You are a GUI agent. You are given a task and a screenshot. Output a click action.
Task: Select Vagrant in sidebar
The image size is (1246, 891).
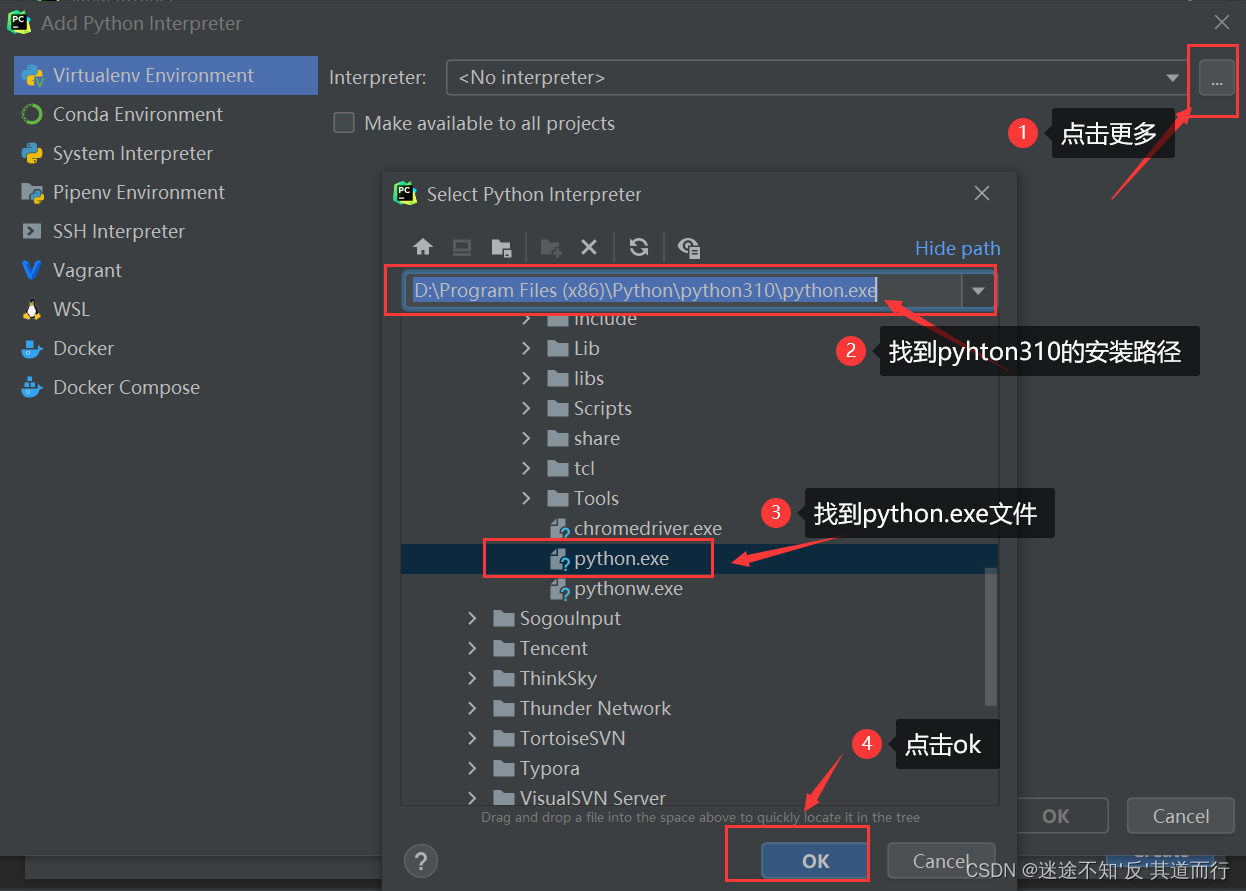tap(166, 270)
